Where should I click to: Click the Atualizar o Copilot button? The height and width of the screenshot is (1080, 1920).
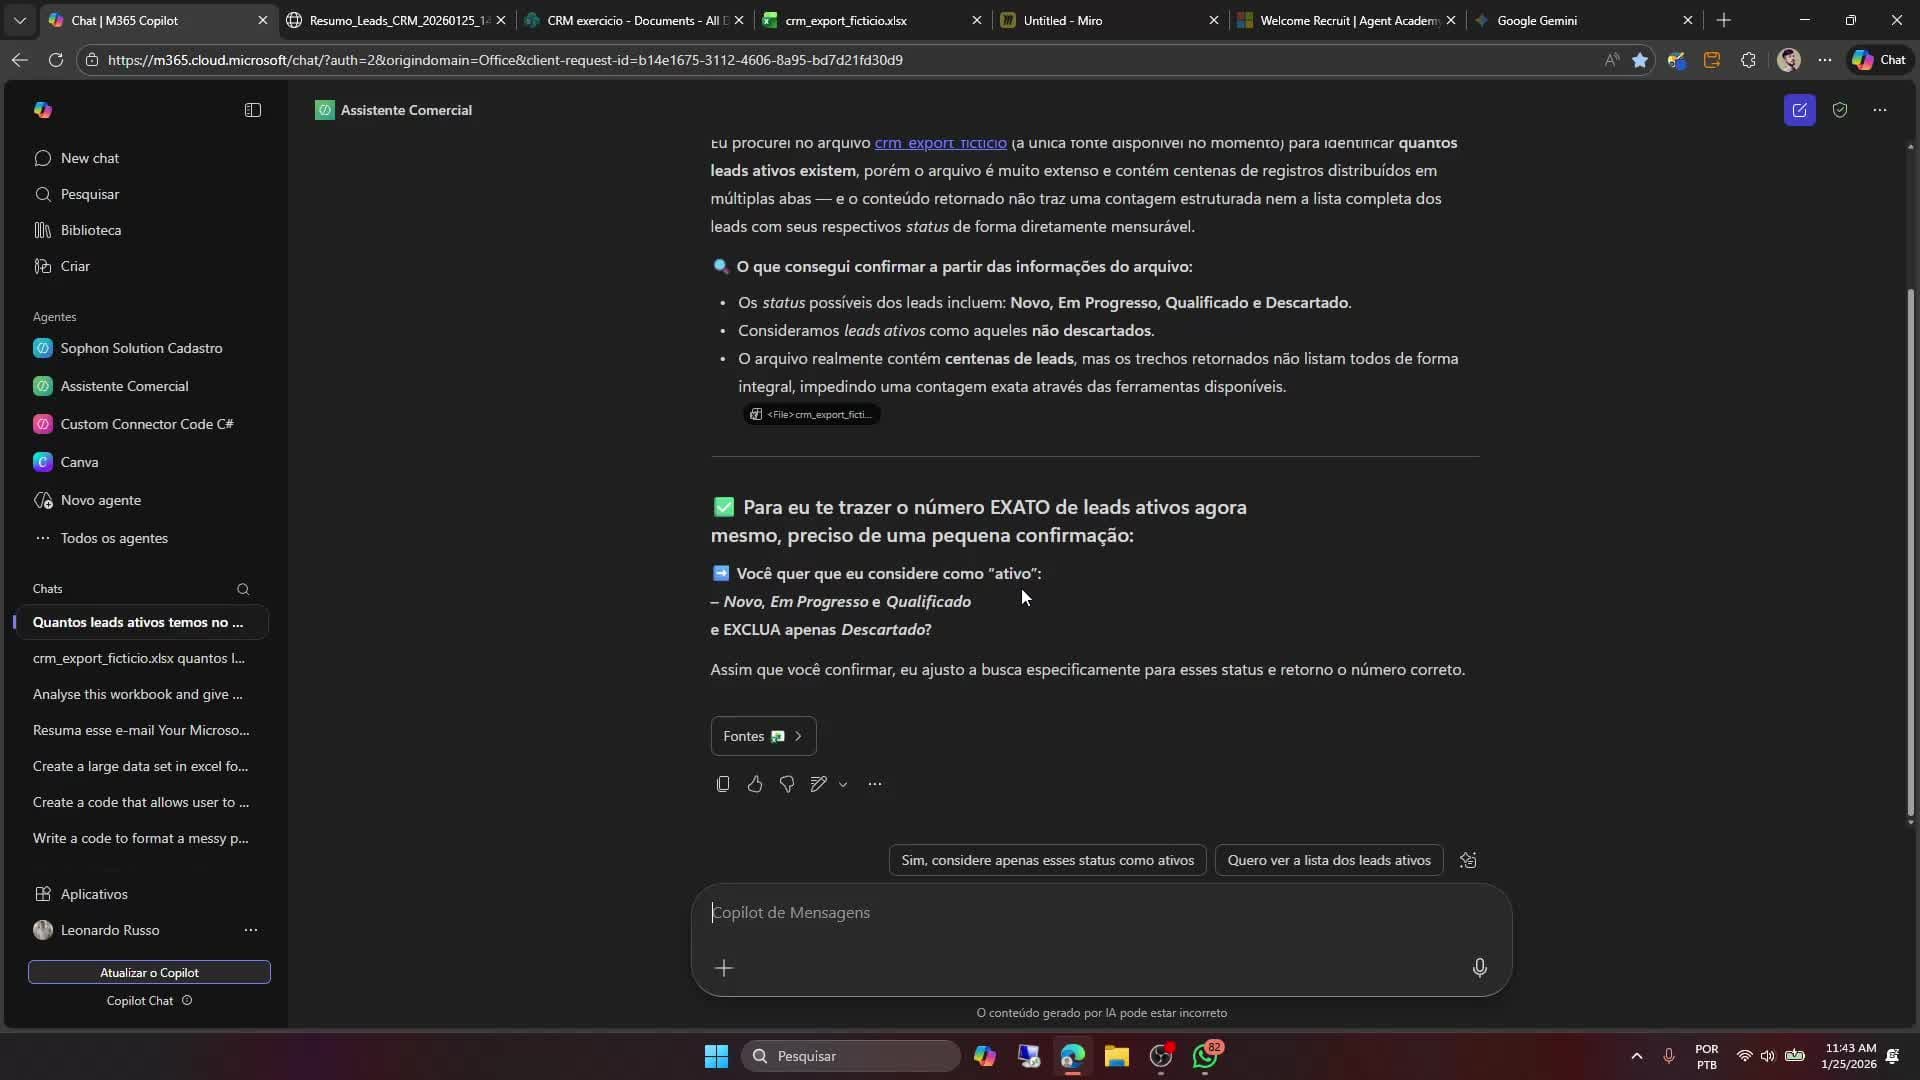click(x=149, y=972)
